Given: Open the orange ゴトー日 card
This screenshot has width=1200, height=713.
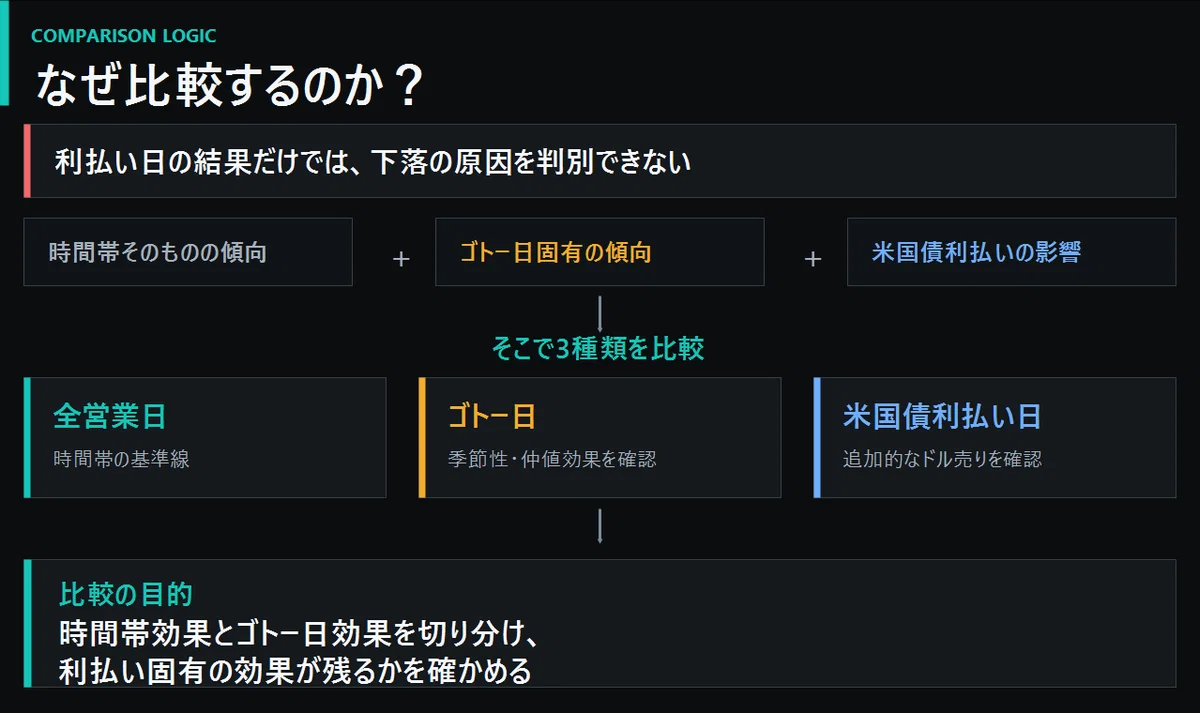Looking at the screenshot, I should [x=600, y=437].
